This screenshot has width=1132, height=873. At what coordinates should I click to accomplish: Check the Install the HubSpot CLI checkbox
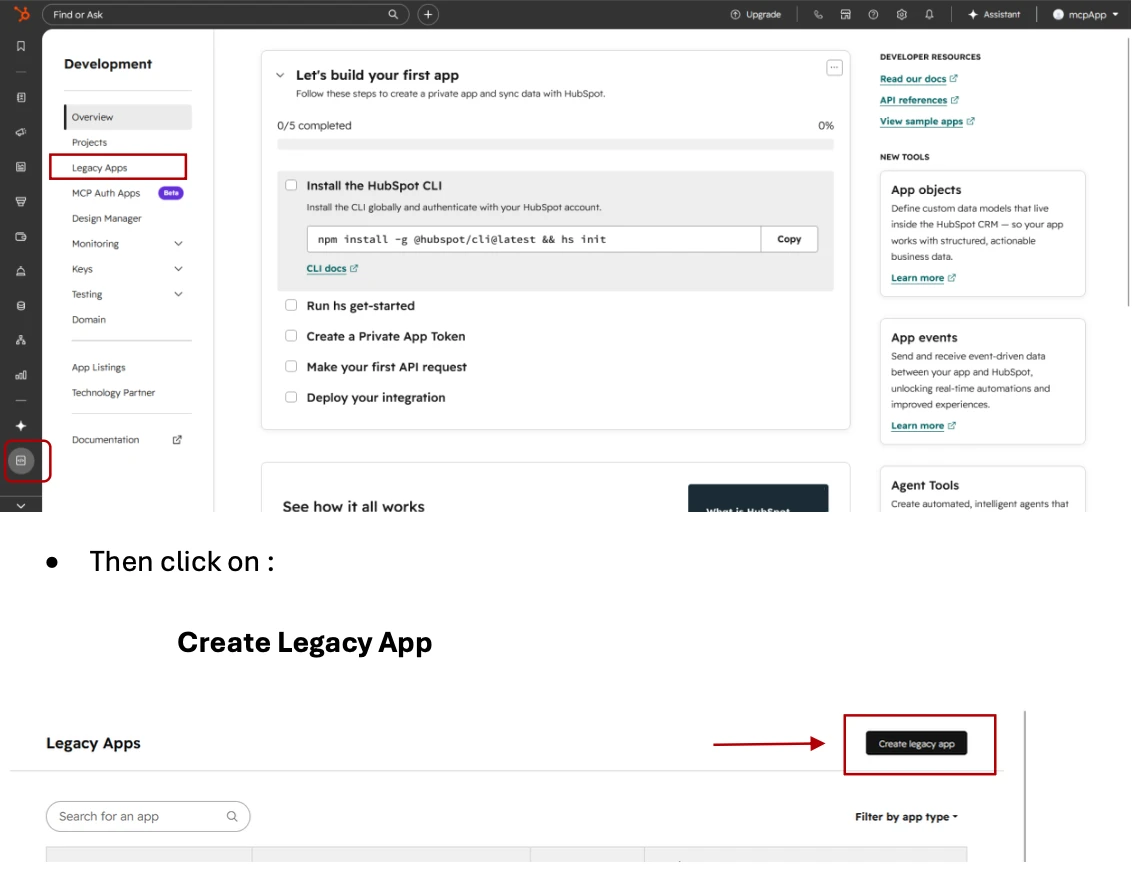[291, 186]
